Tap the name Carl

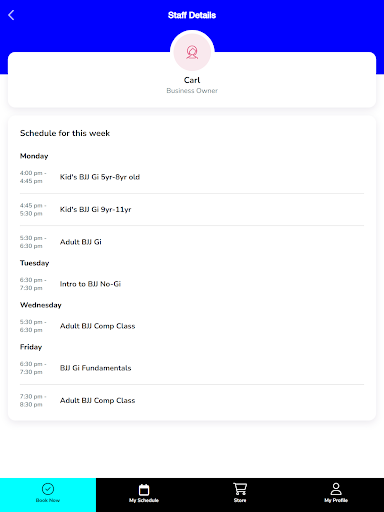point(192,80)
